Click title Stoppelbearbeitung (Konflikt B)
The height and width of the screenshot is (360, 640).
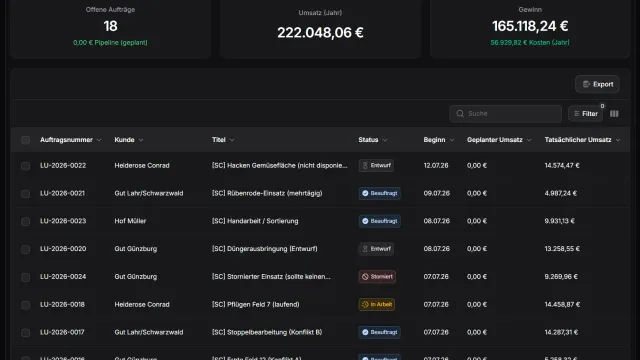pos(267,332)
